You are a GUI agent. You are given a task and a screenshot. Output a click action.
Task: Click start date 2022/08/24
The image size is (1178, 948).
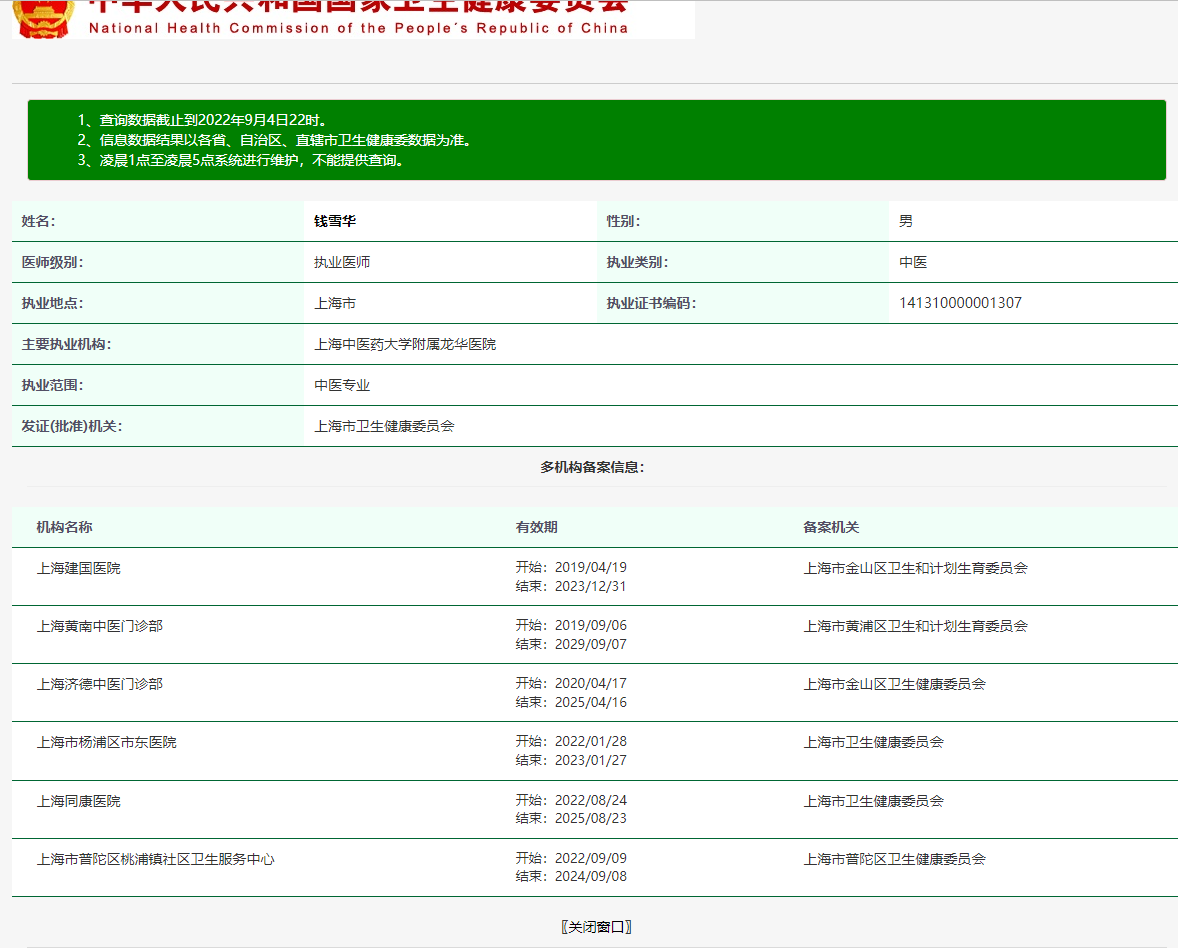point(591,800)
